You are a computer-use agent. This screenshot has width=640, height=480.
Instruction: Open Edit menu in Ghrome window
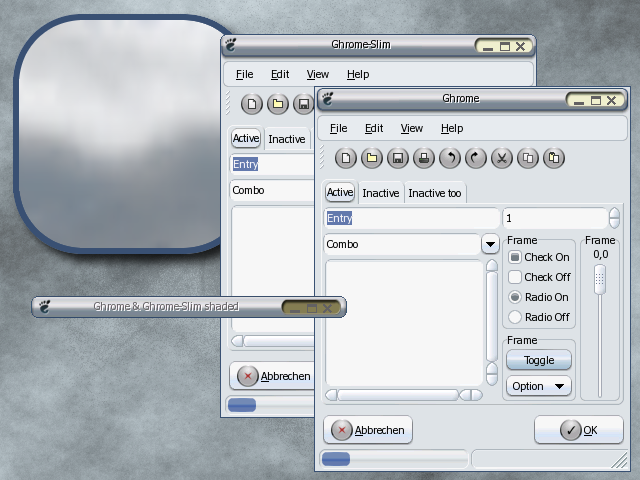click(374, 129)
